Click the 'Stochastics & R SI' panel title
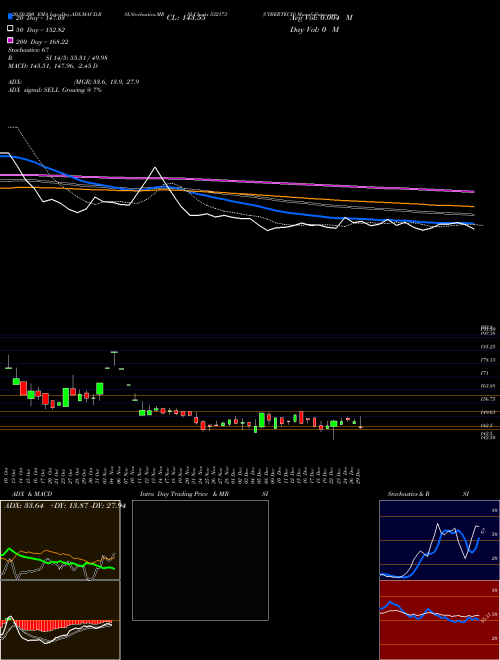500x660 pixels. point(428,494)
